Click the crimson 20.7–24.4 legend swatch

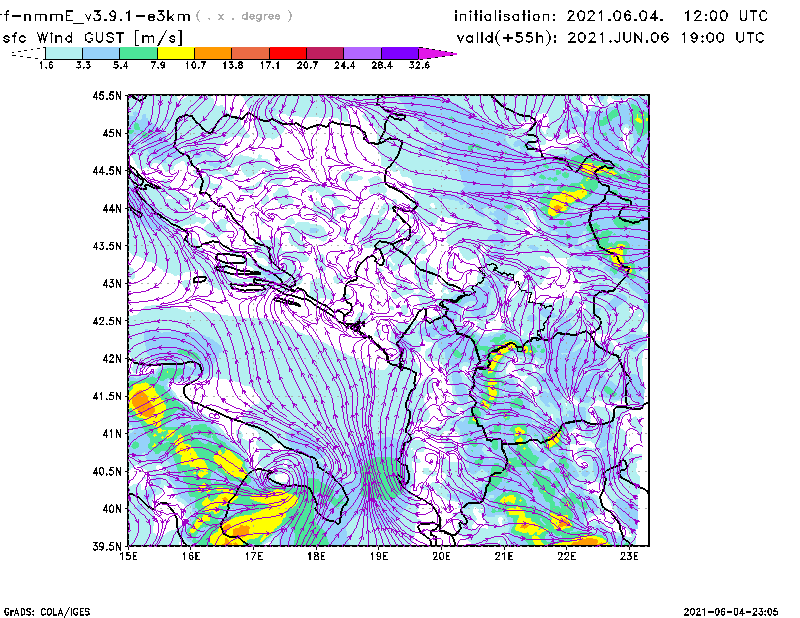pos(325,53)
